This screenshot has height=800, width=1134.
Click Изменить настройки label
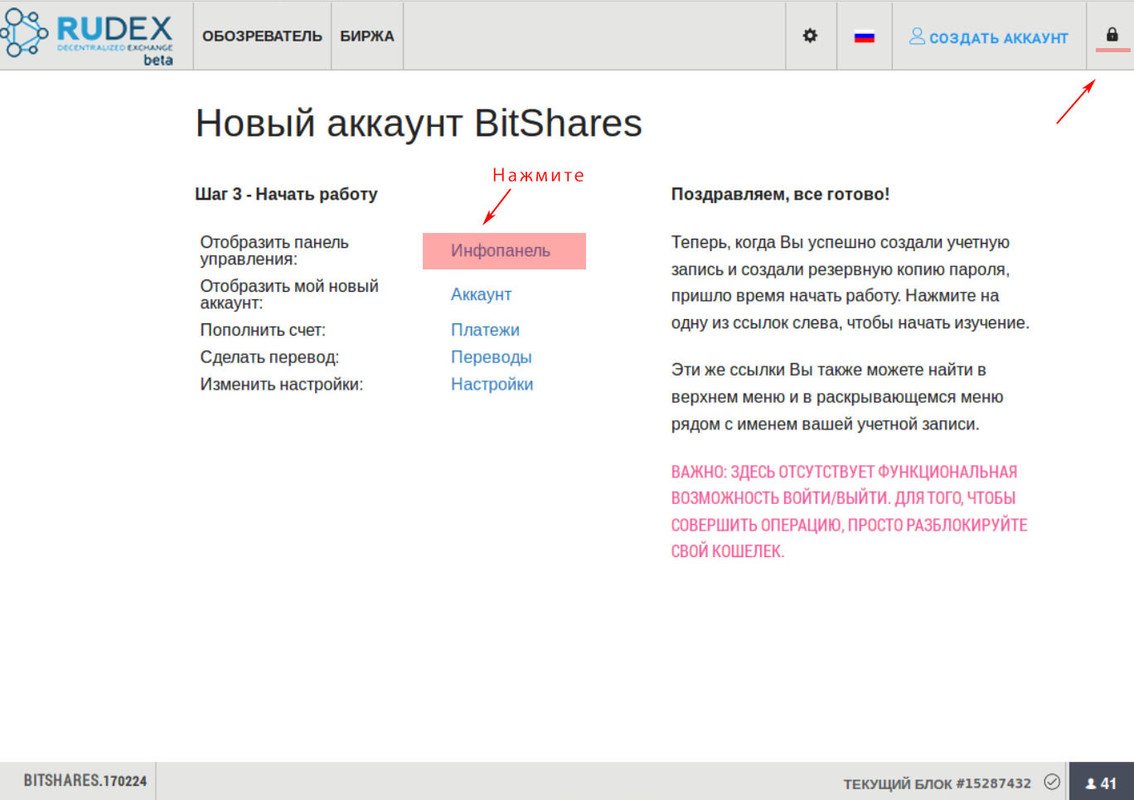281,384
